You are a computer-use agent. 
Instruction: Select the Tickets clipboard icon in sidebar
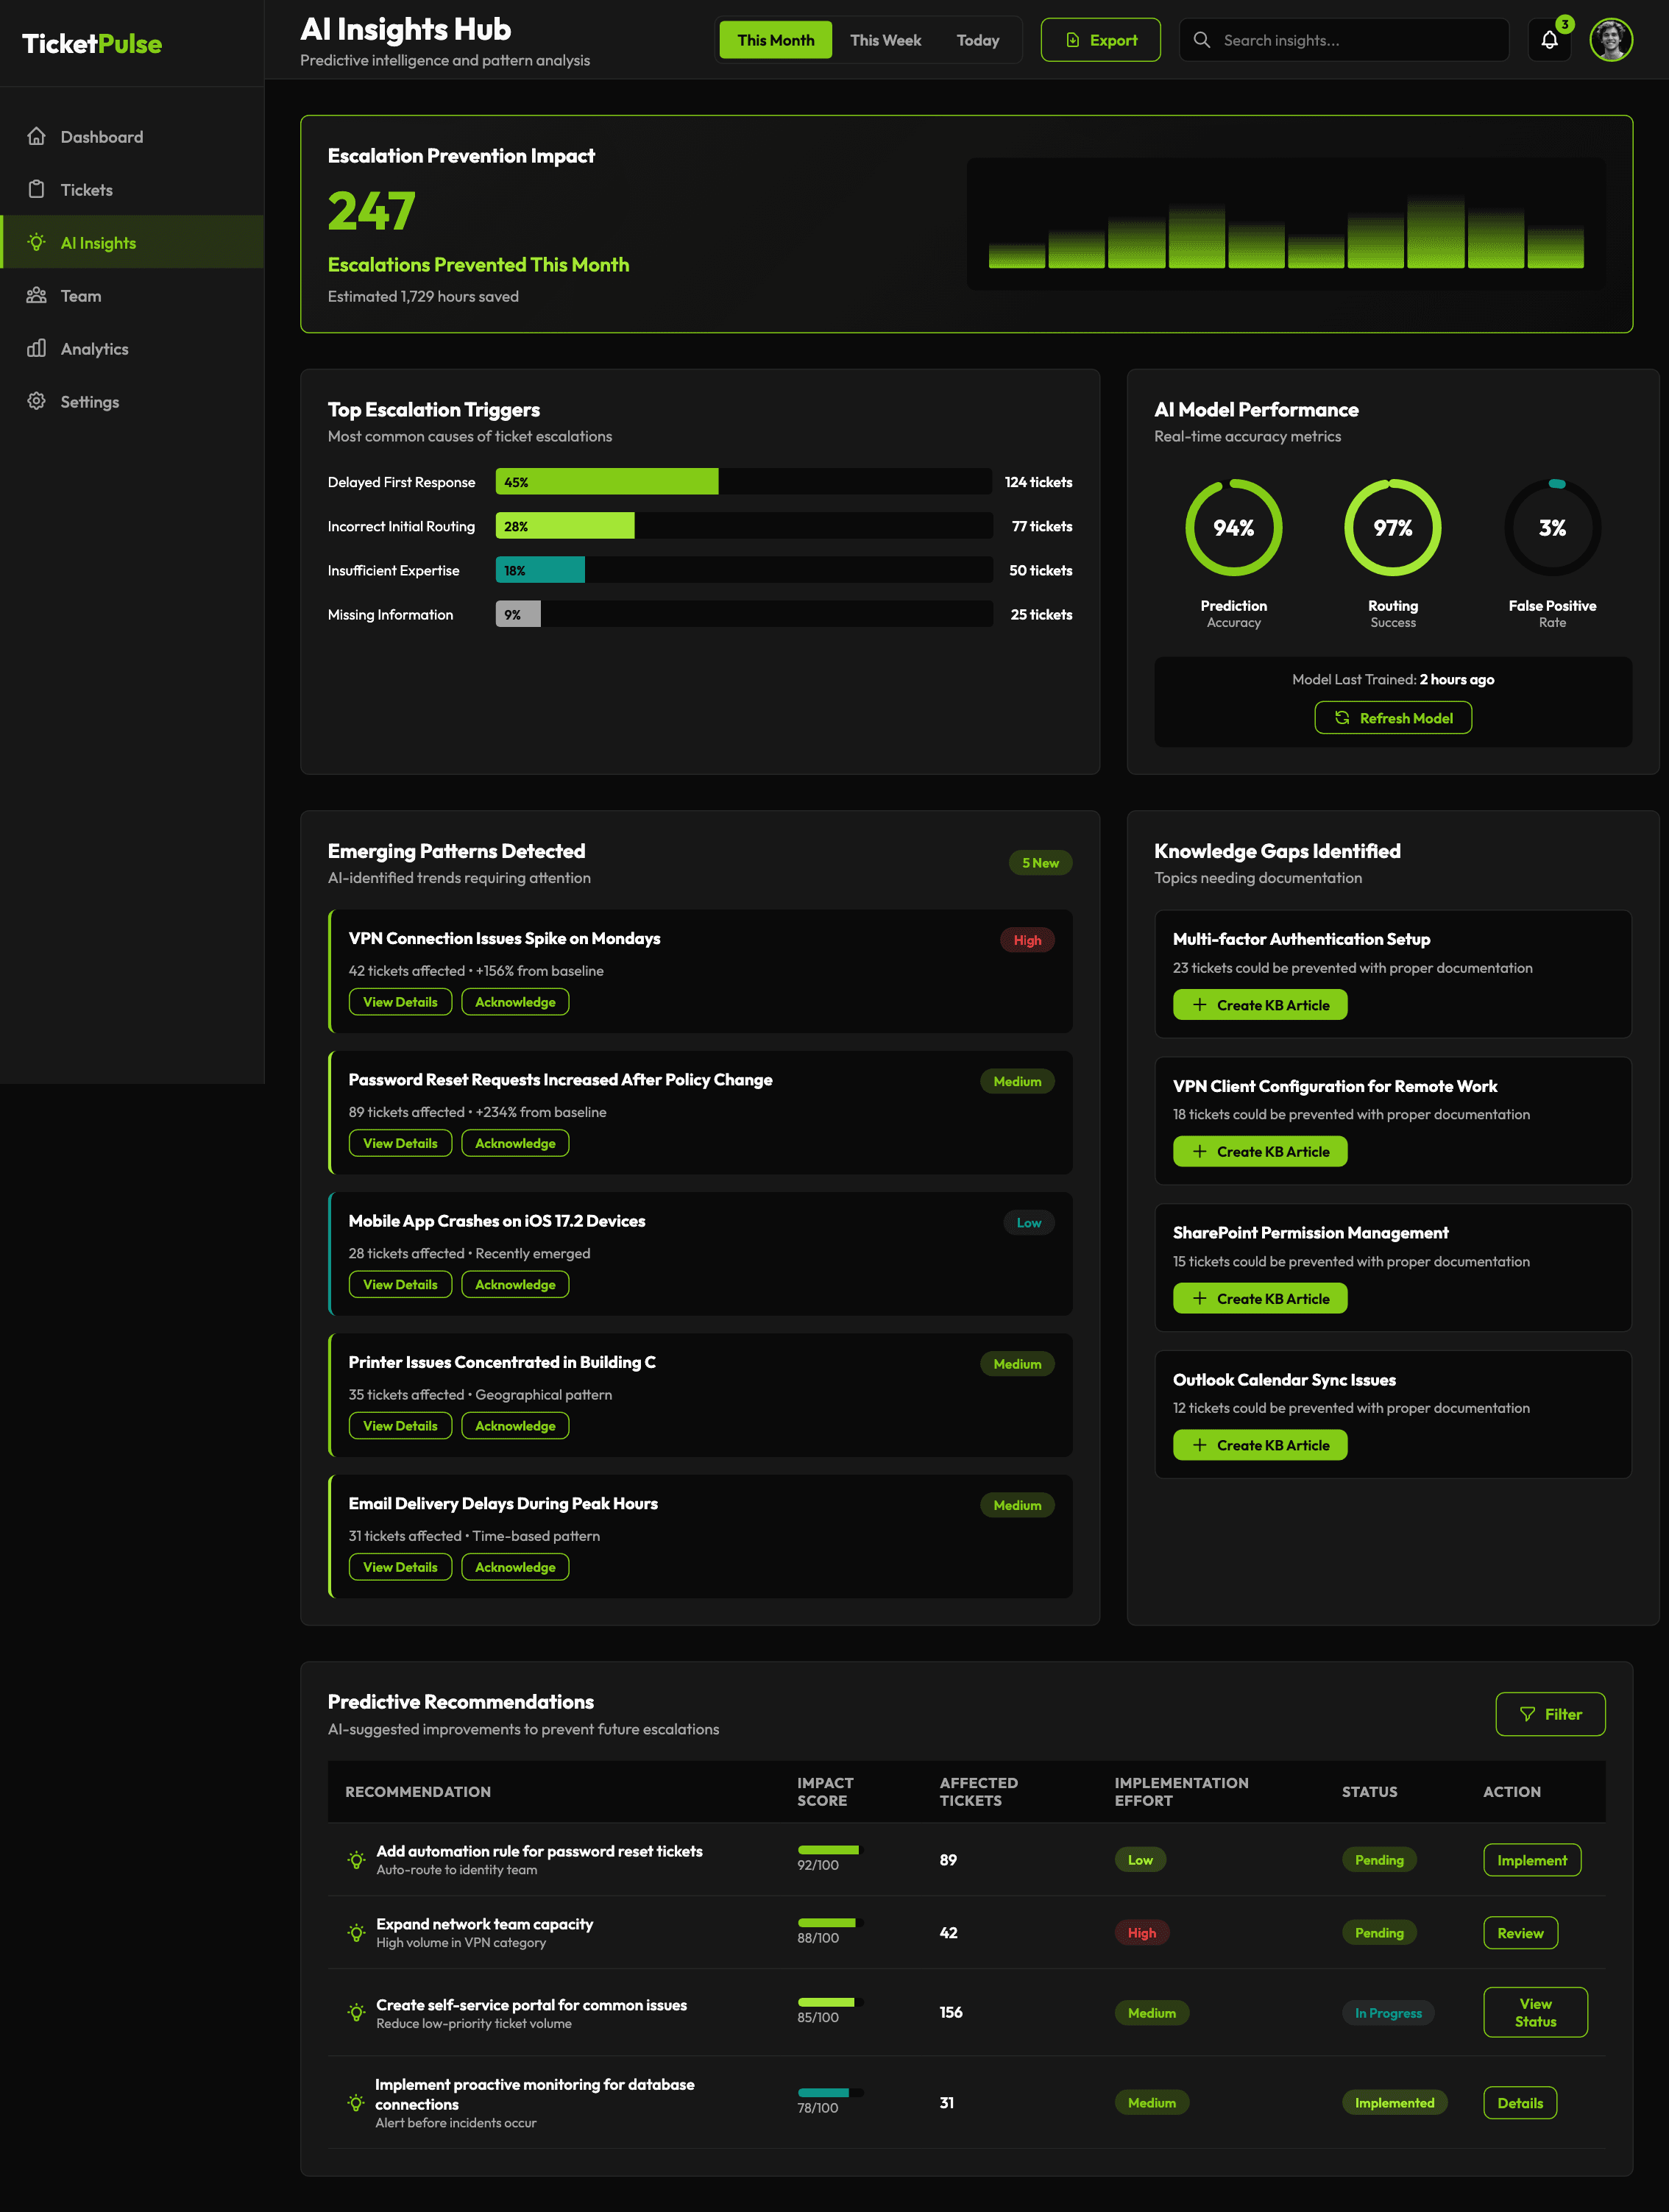coord(37,189)
